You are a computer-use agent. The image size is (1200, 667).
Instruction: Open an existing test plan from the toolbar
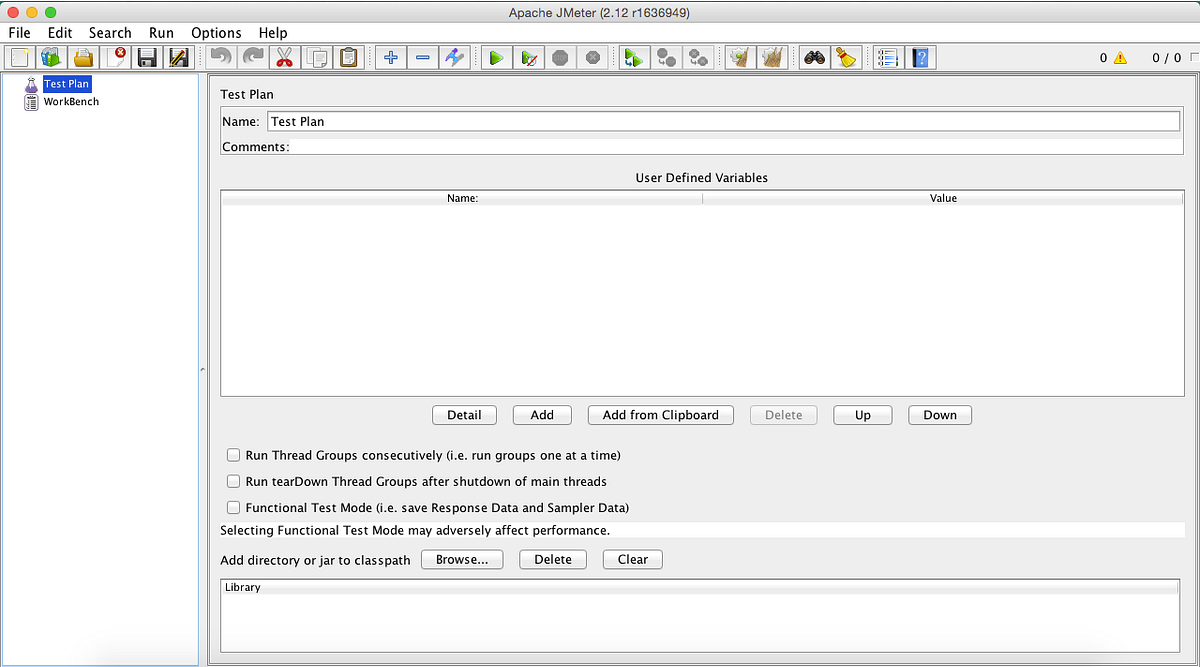point(83,57)
